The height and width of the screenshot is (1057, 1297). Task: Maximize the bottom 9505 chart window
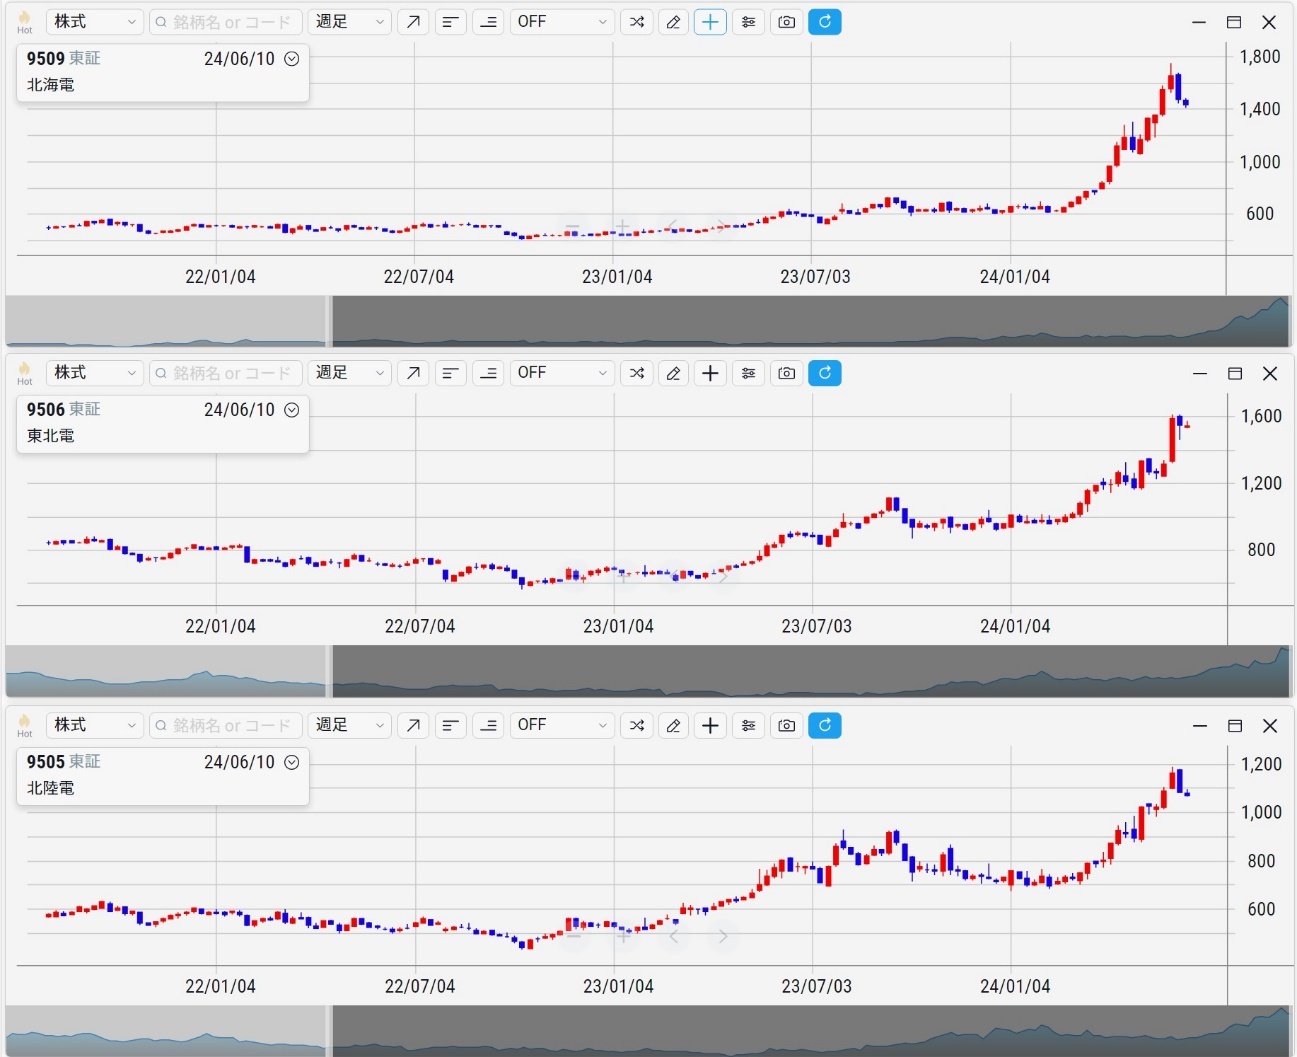pyautogui.click(x=1235, y=725)
